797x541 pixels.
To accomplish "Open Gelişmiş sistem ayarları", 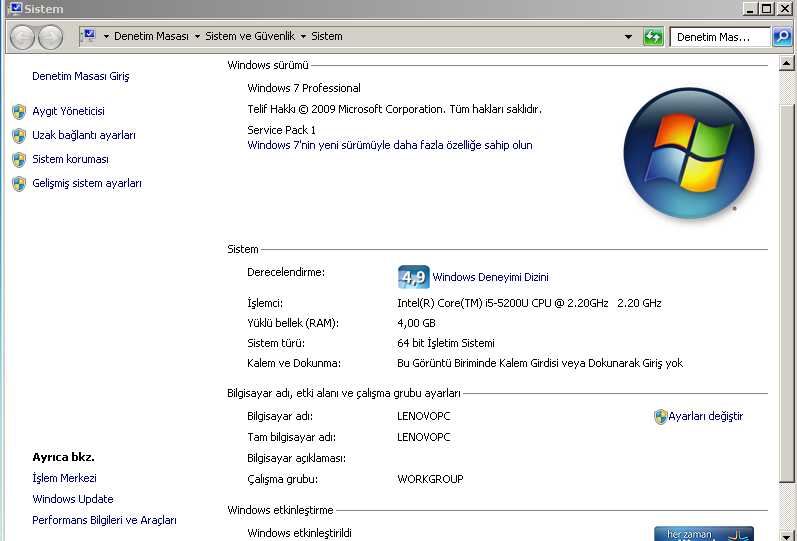I will tap(87, 183).
